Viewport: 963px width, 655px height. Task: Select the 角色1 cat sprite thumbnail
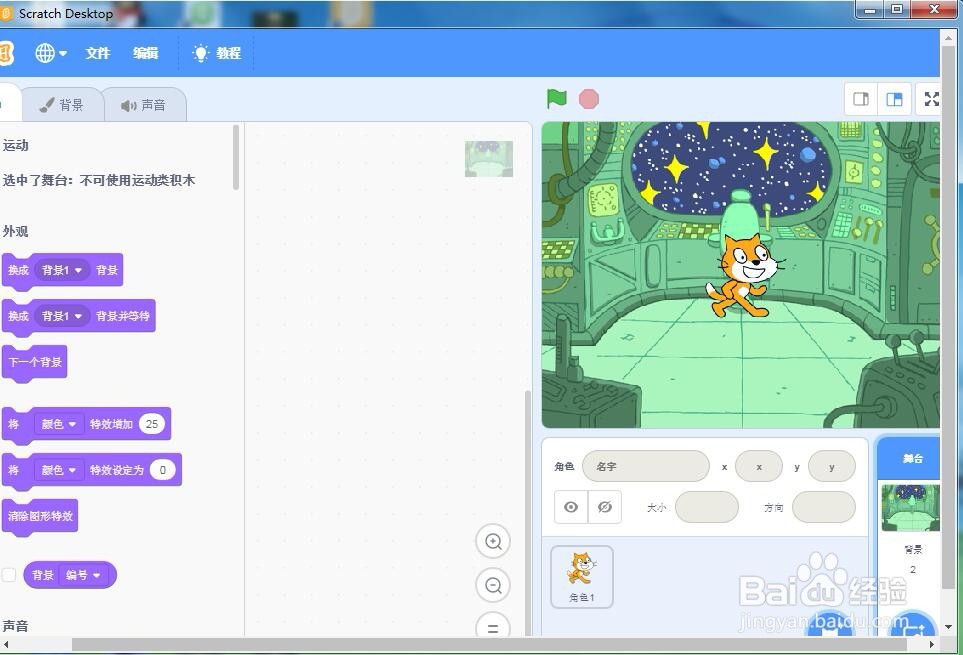click(582, 577)
